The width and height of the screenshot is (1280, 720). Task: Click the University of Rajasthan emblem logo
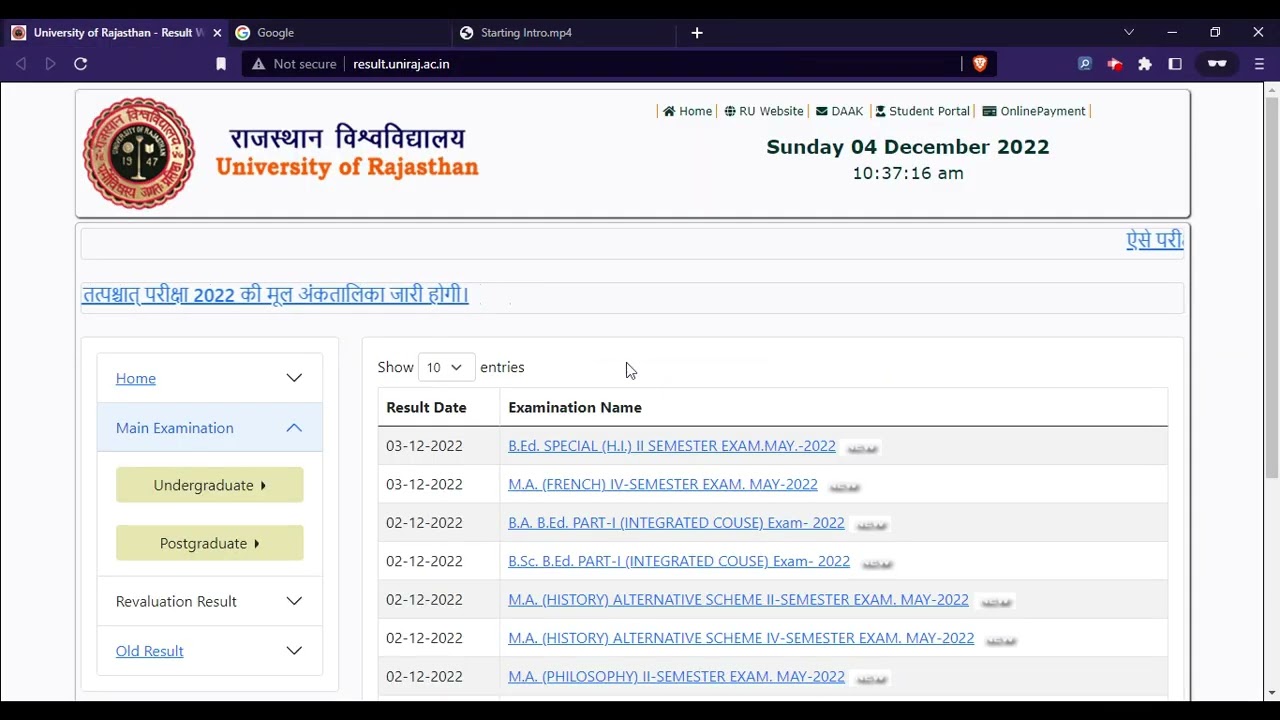(139, 153)
